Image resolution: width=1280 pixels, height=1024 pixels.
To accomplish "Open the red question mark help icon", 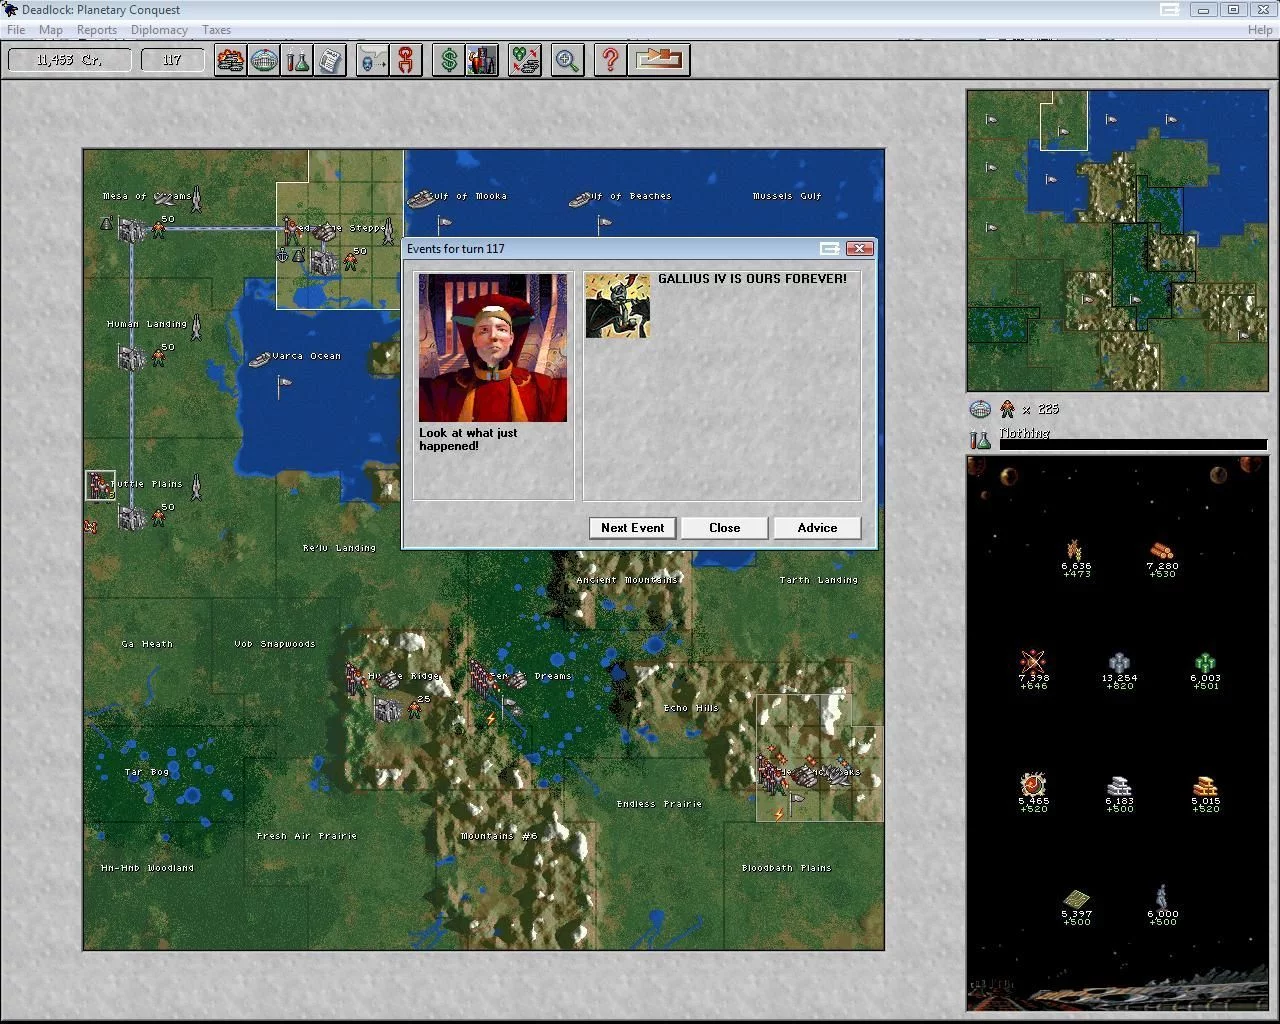I will tap(609, 60).
